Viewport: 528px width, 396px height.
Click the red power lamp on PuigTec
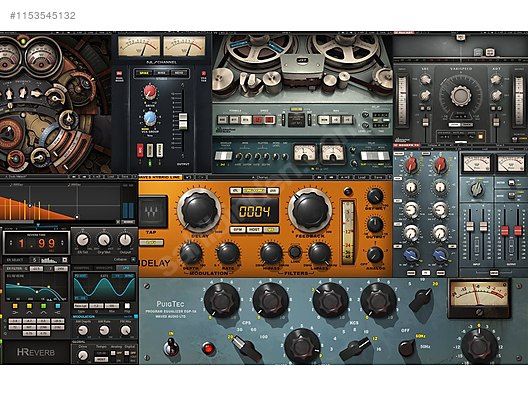tap(208, 348)
